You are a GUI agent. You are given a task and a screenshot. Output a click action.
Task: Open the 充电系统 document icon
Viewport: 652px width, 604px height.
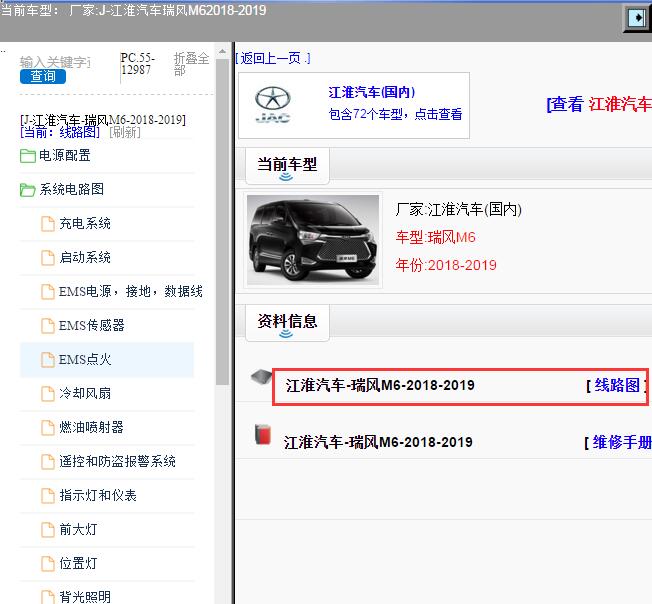point(48,224)
